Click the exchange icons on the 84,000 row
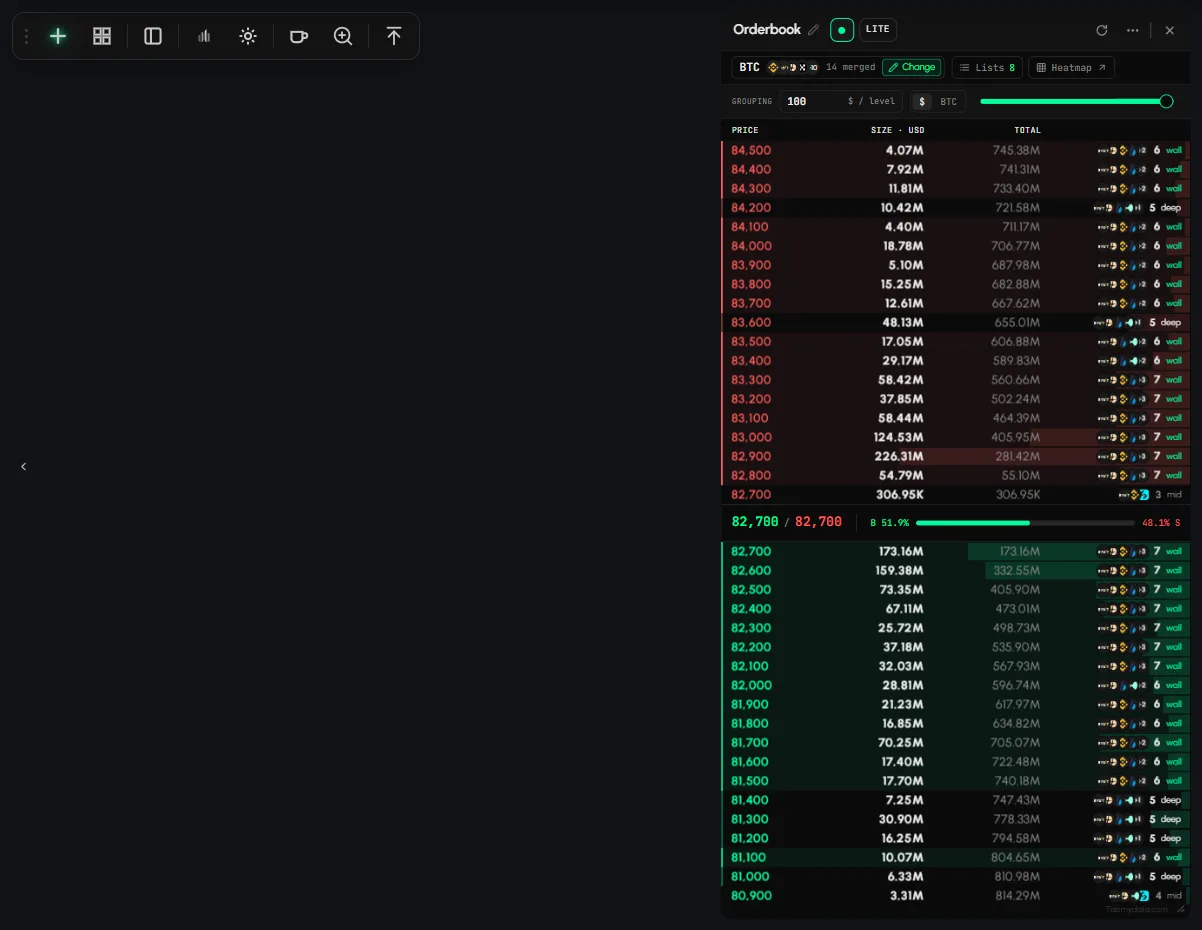The width and height of the screenshot is (1202, 930). click(1122, 246)
